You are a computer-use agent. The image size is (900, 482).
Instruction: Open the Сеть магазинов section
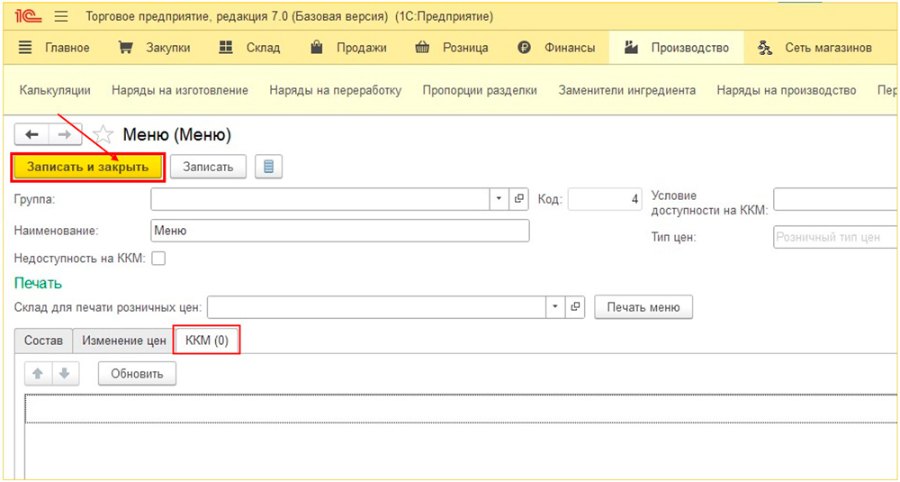click(x=814, y=48)
